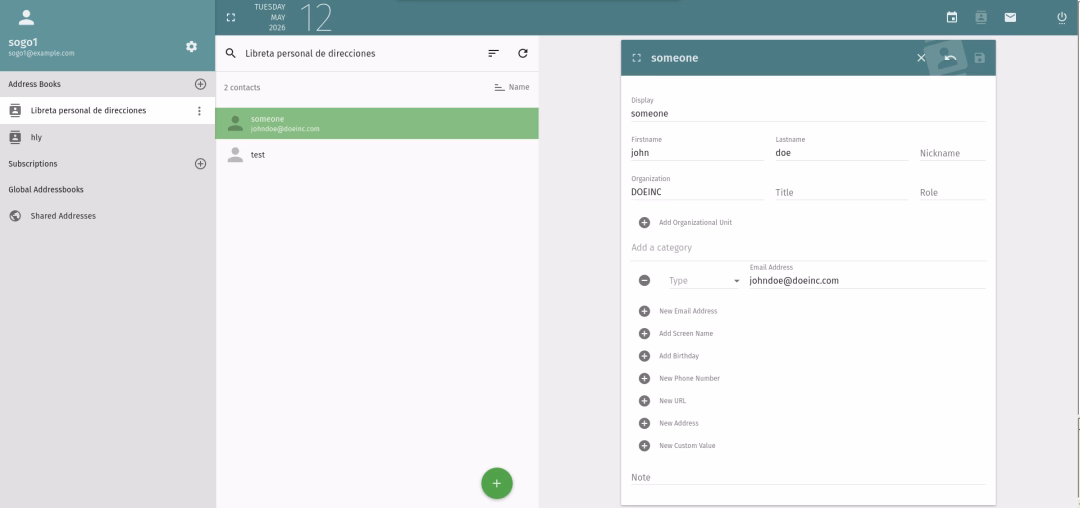Edit the Lastname field

click(x=842, y=153)
